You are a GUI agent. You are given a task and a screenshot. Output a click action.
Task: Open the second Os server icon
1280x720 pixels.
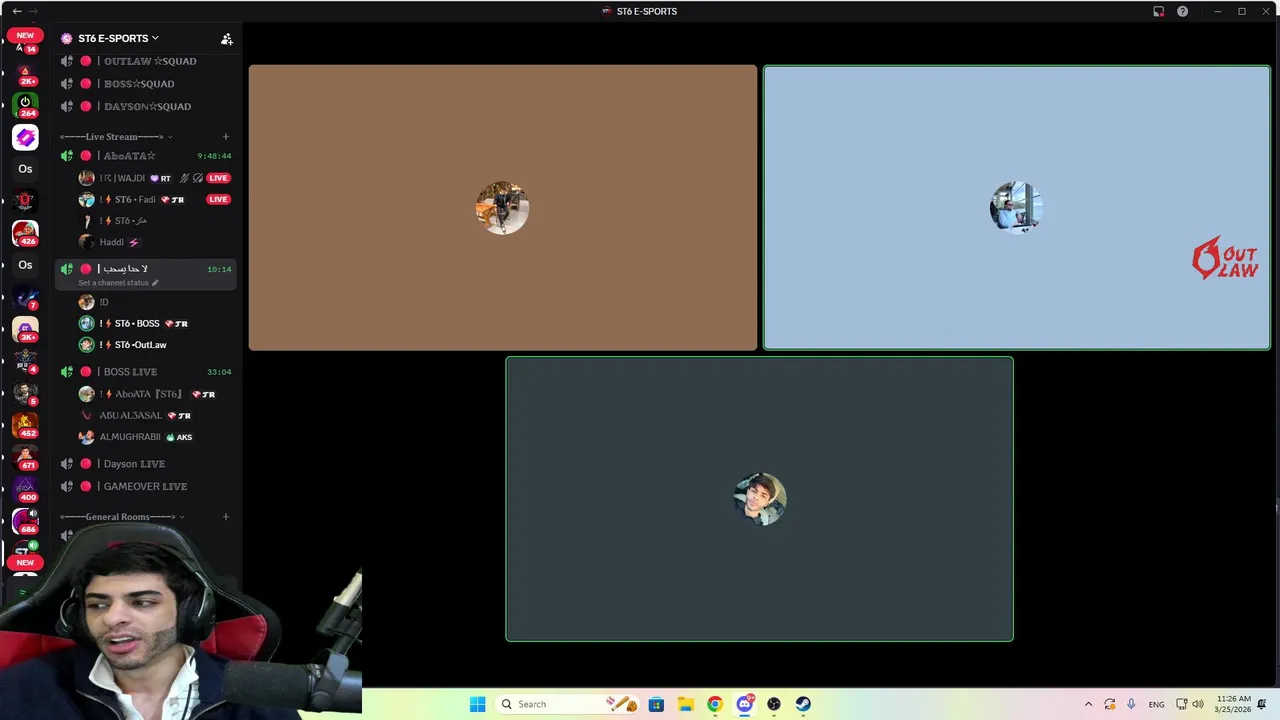coord(25,265)
